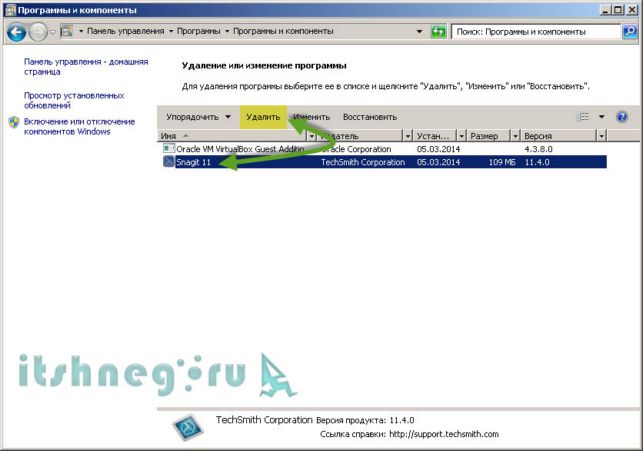Open filter dropdown of 'Имя' column
The width and height of the screenshot is (643, 451).
click(312, 136)
